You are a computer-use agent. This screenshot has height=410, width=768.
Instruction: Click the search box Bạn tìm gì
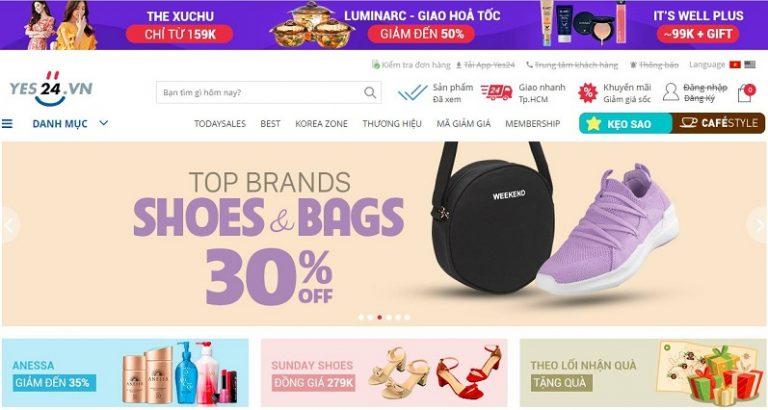click(x=268, y=92)
